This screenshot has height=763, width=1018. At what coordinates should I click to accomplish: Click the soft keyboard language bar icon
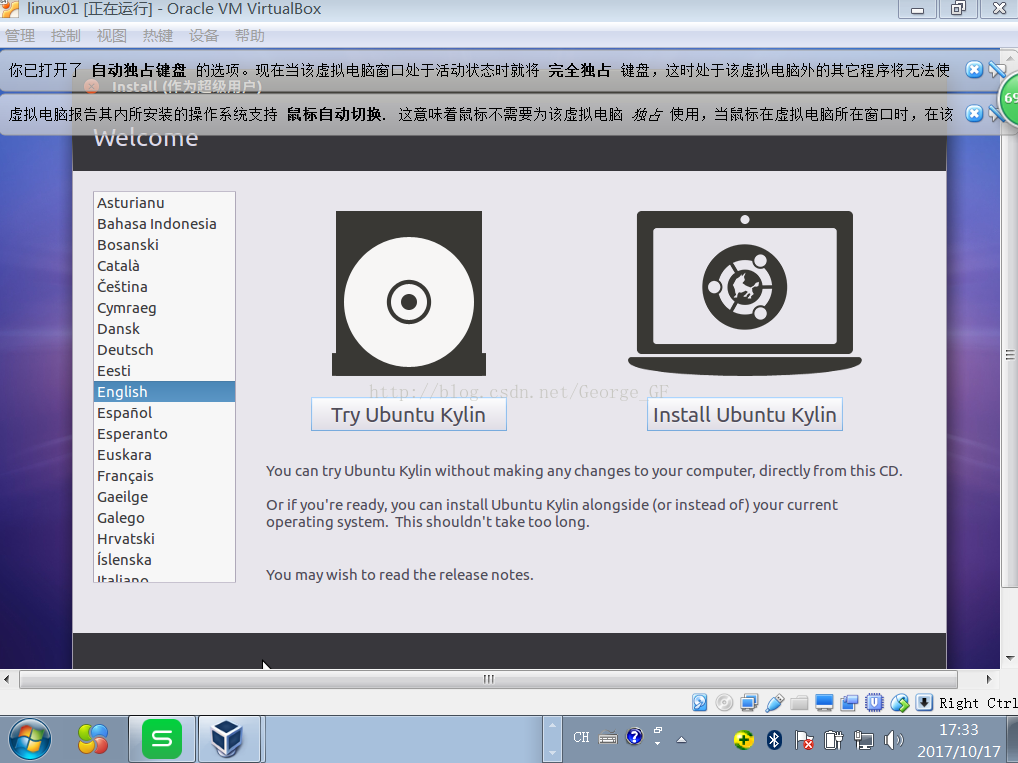608,737
